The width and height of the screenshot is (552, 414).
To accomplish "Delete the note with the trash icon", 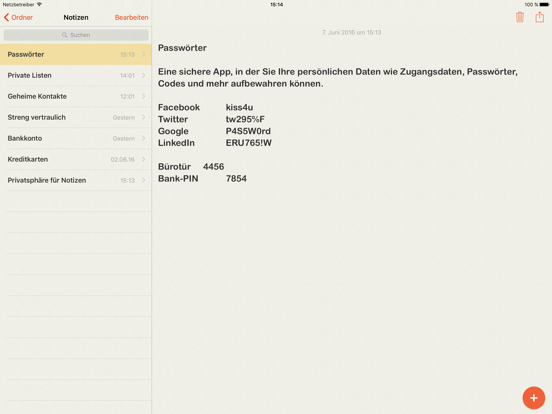I will [x=520, y=17].
